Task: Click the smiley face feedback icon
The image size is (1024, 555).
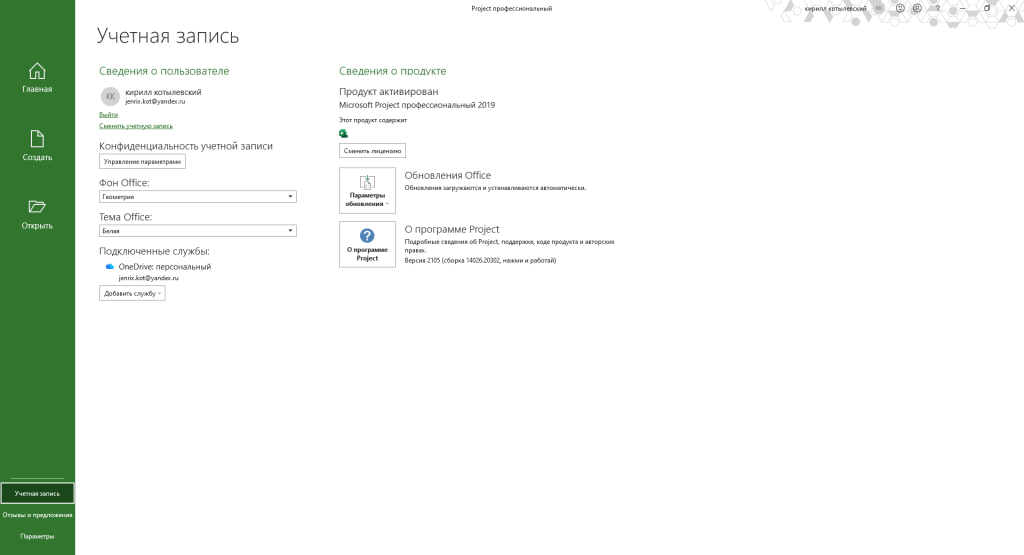Action: point(900,8)
